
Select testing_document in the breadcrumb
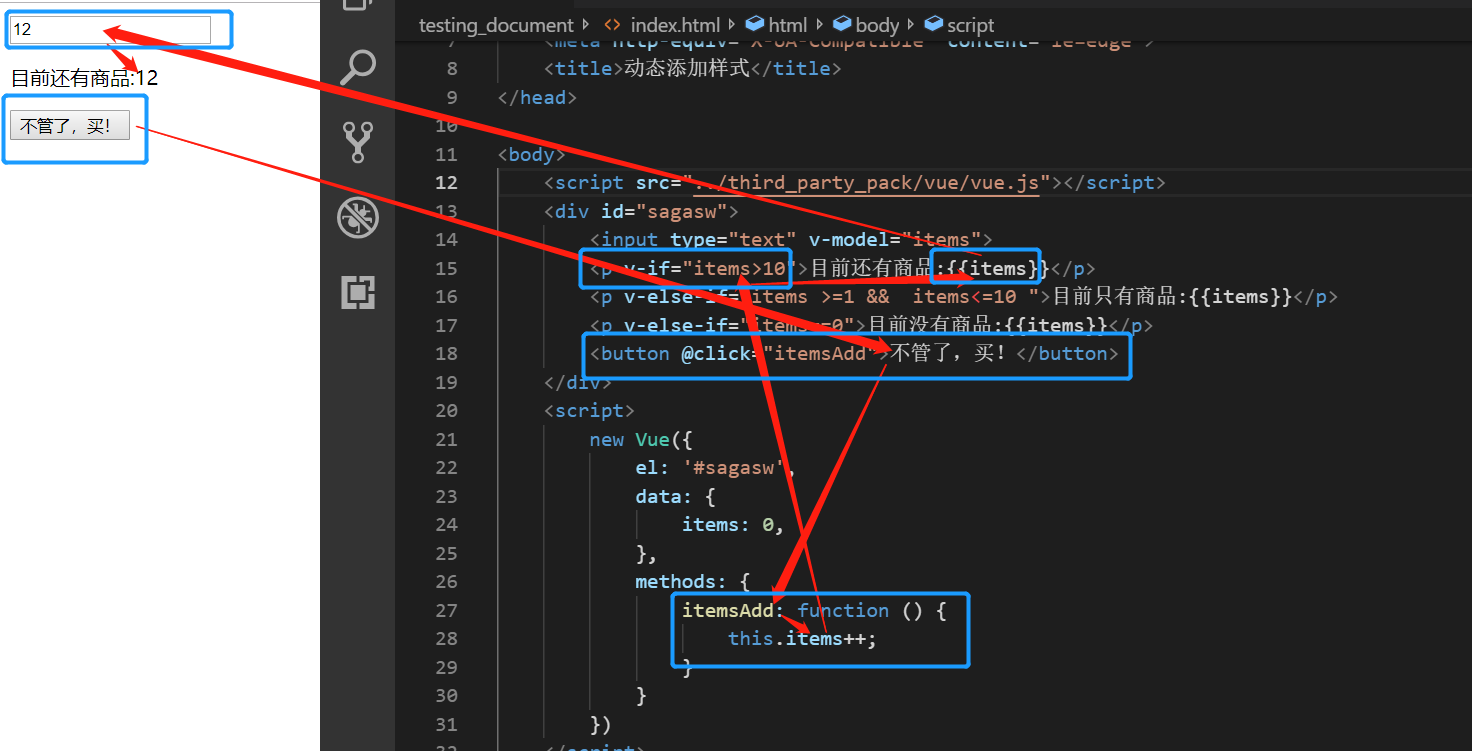coord(496,25)
